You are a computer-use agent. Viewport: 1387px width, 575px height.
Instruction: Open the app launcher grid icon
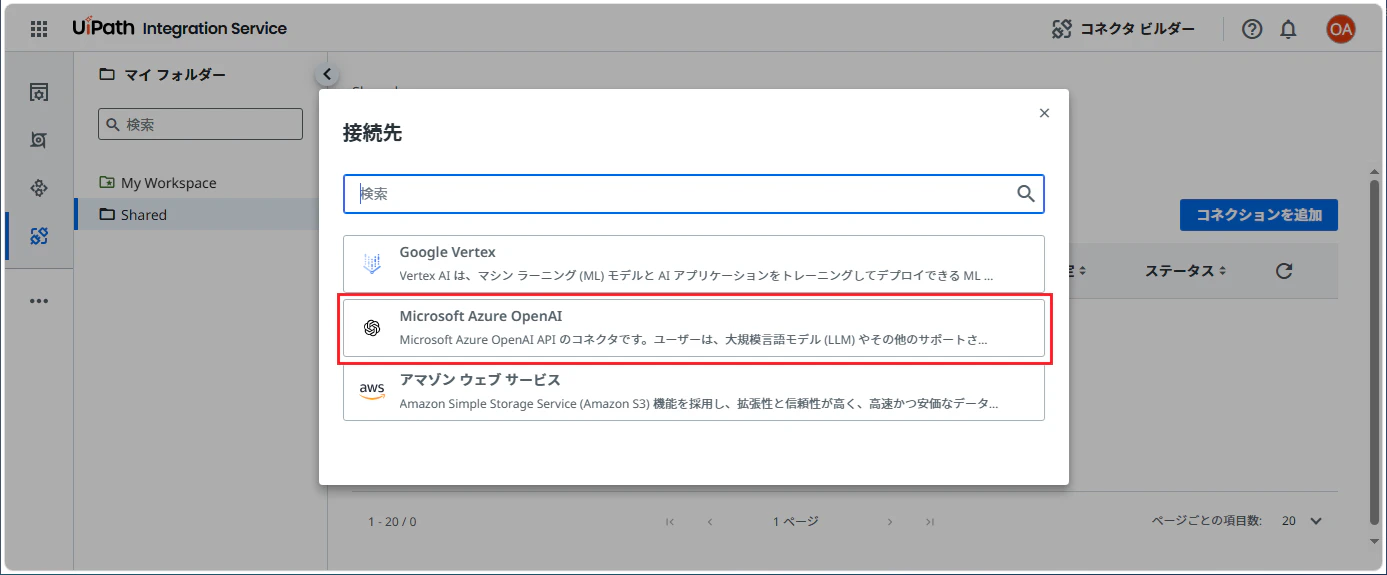tap(39, 29)
